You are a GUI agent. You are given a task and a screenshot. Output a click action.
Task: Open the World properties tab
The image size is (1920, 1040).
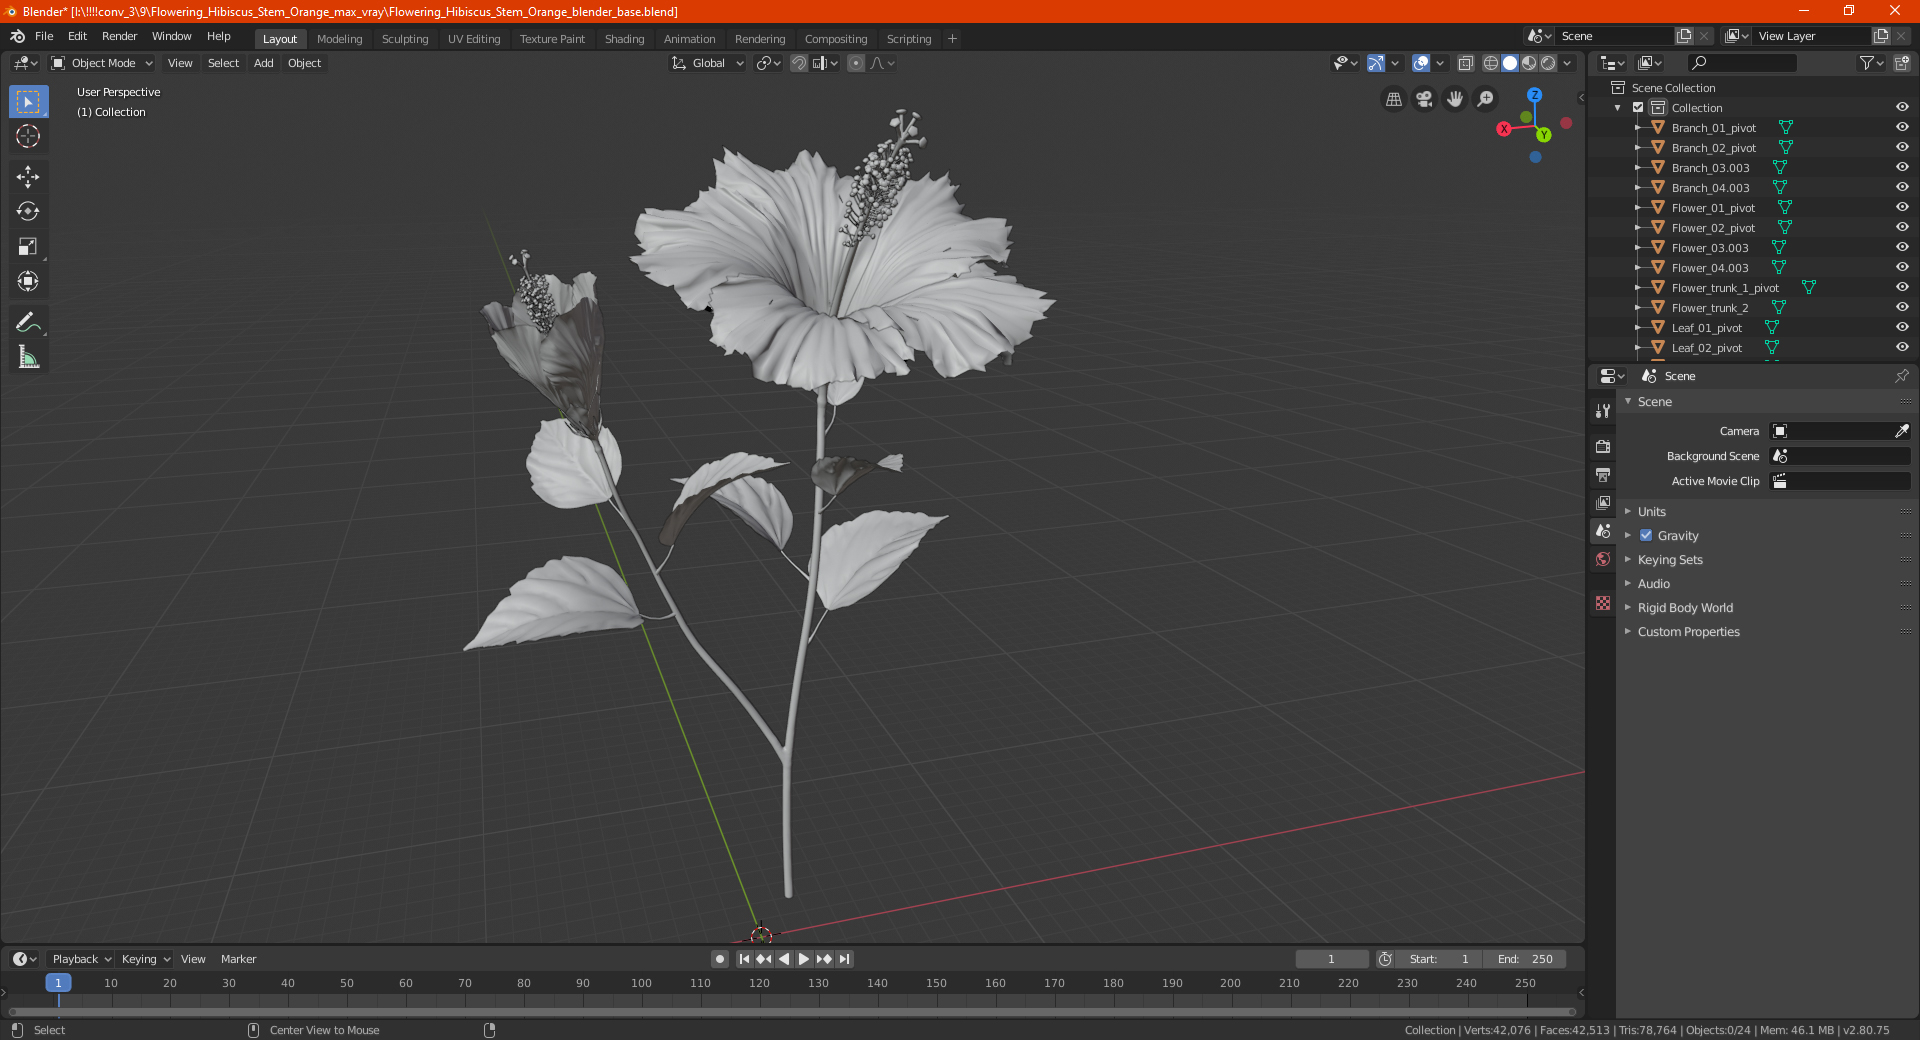click(x=1603, y=559)
